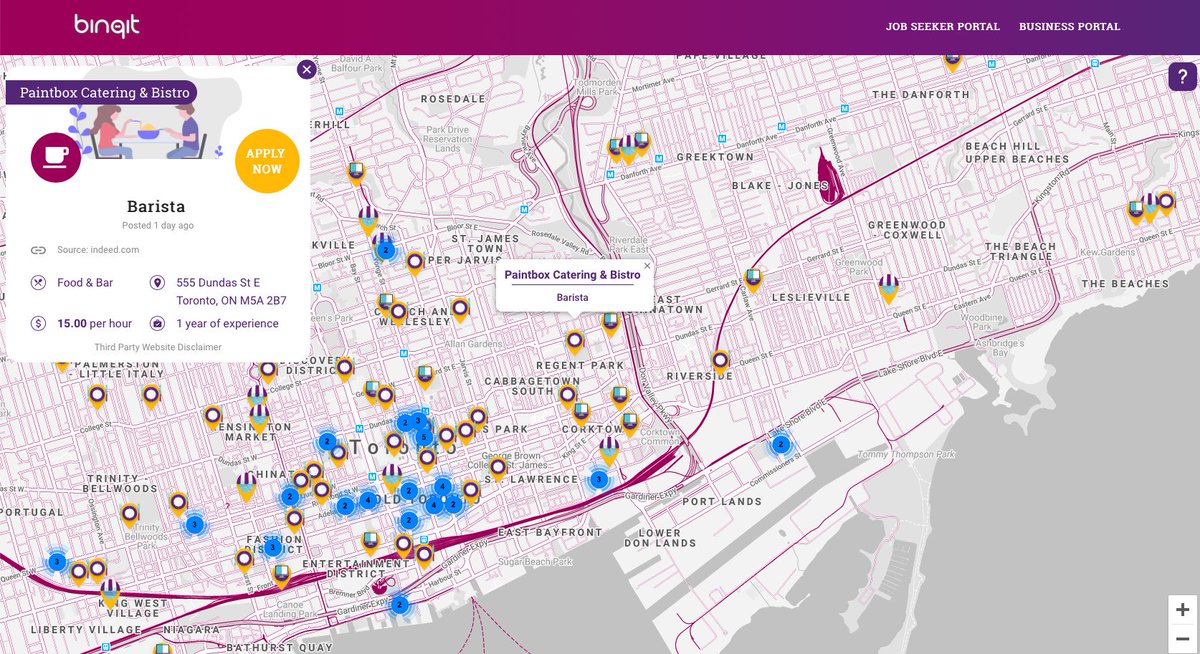The height and width of the screenshot is (654, 1200).
Task: Select the building marker near Entertainment District
Action: click(370, 543)
